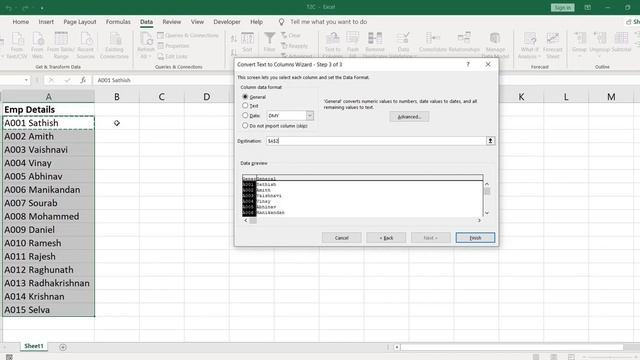Open the Recent Sources icon
Screen dimensions: 640x360
pos(86,45)
